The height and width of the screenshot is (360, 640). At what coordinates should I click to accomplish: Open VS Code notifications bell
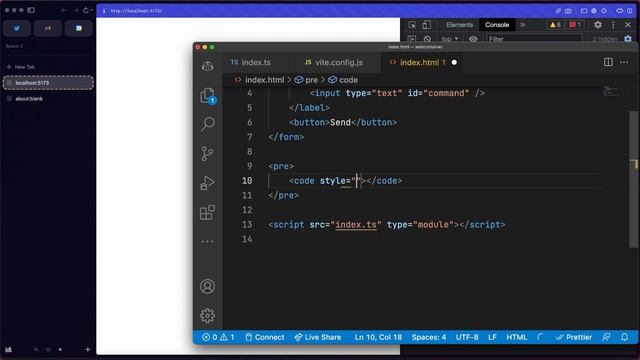click(x=624, y=337)
